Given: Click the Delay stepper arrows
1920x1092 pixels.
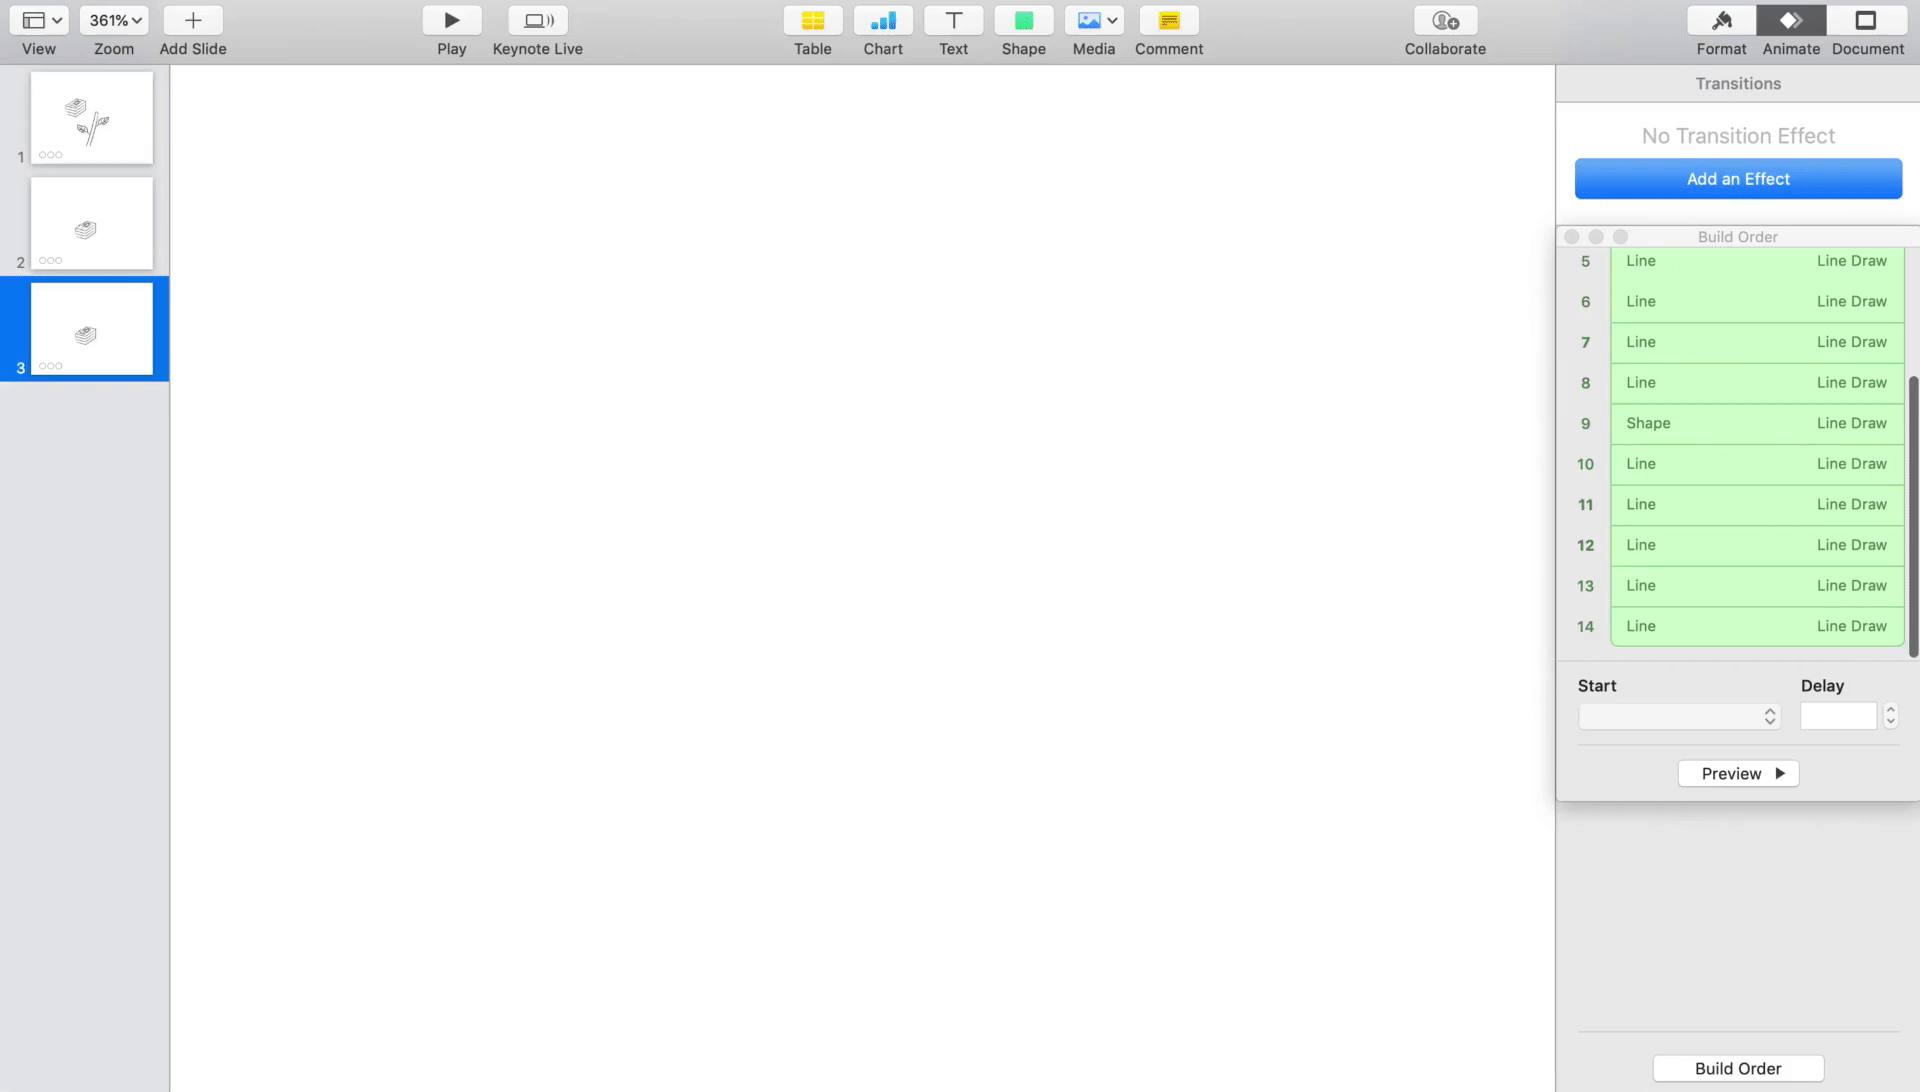Looking at the screenshot, I should click(x=1890, y=716).
